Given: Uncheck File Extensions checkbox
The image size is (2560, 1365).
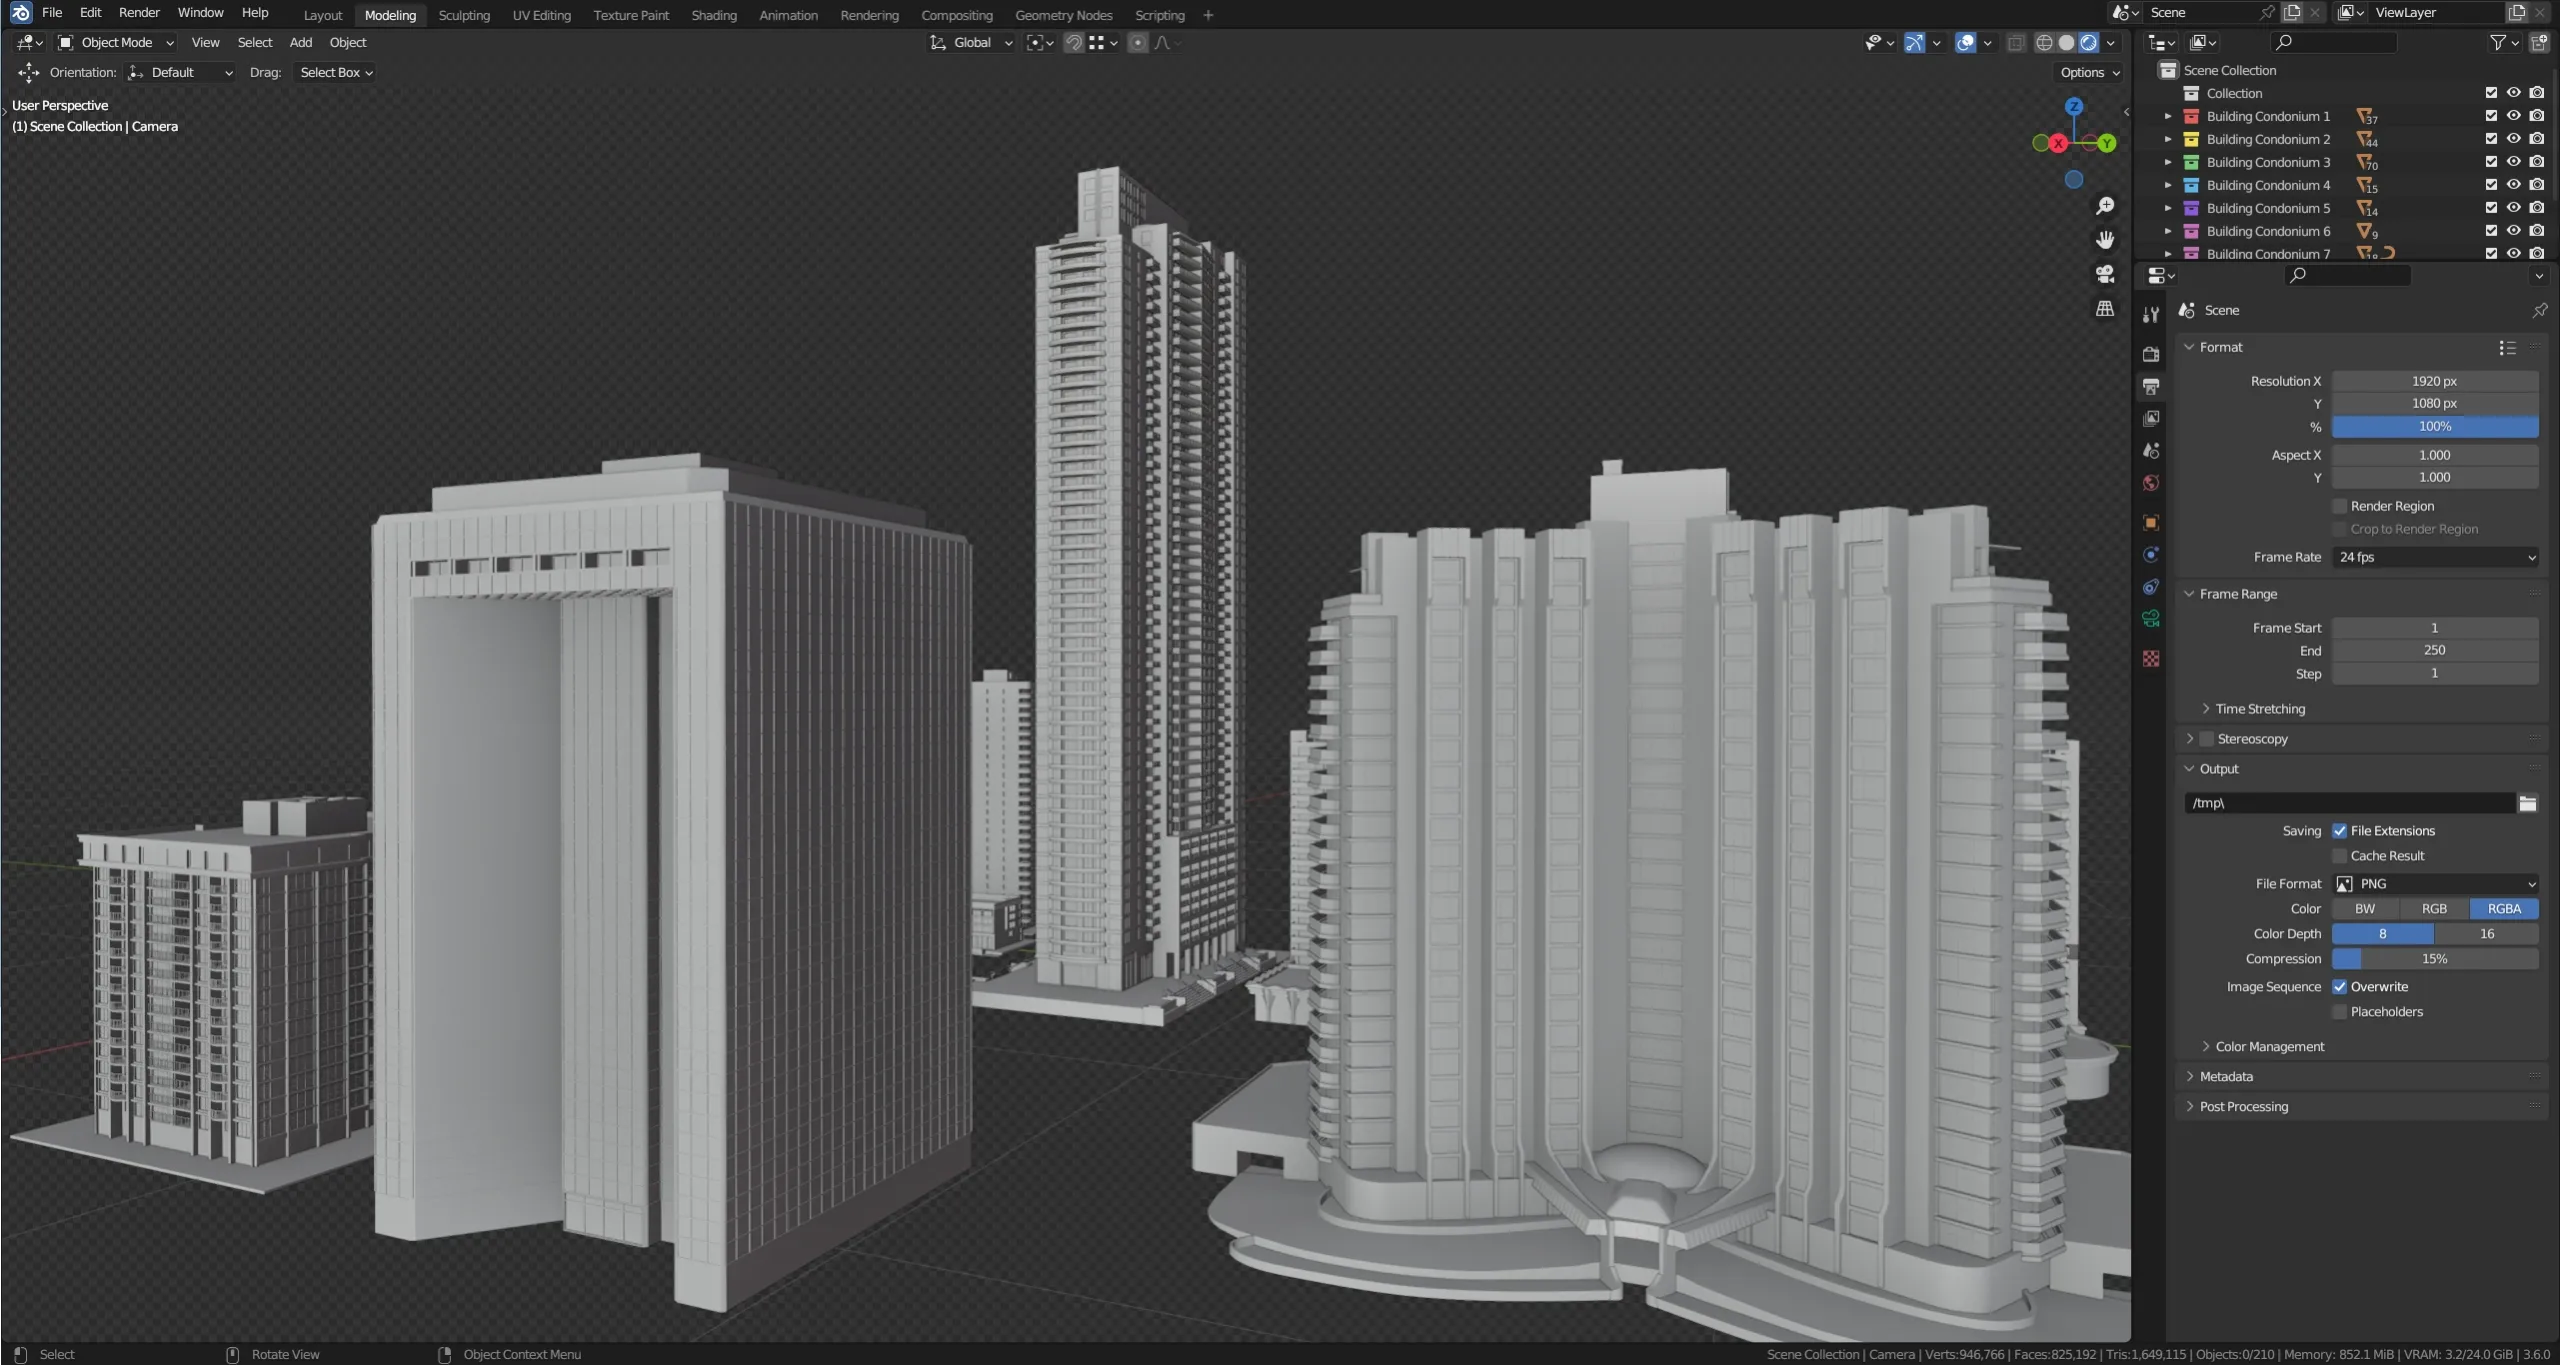Looking at the screenshot, I should 2339,831.
